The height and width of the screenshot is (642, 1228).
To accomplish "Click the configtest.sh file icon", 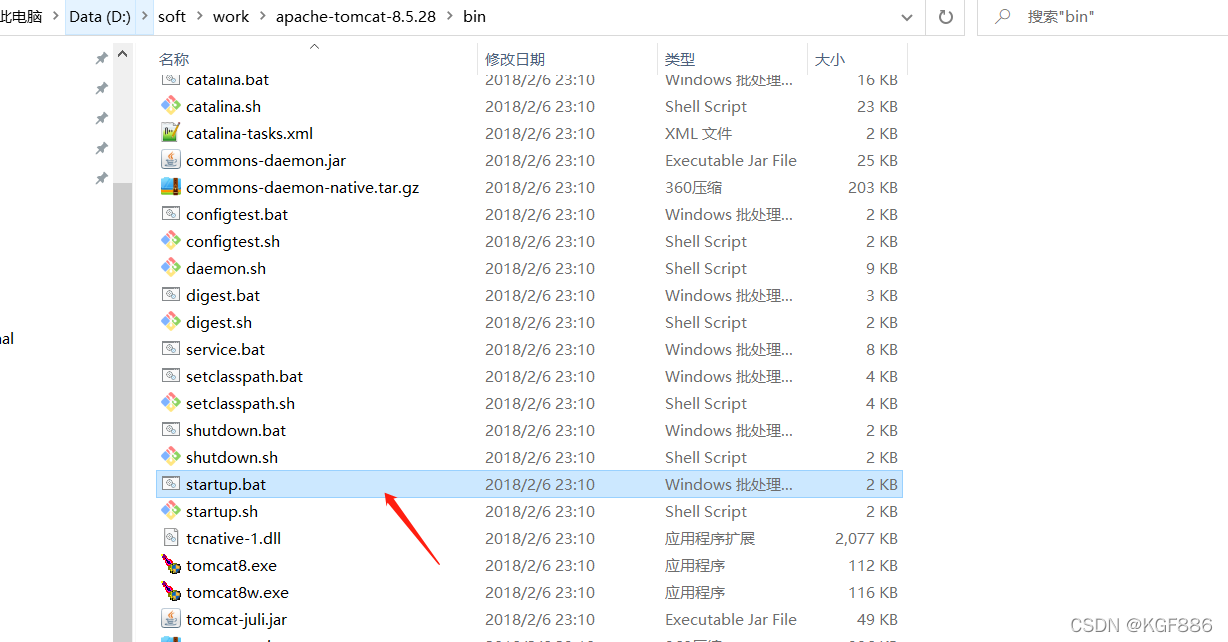I will point(170,241).
